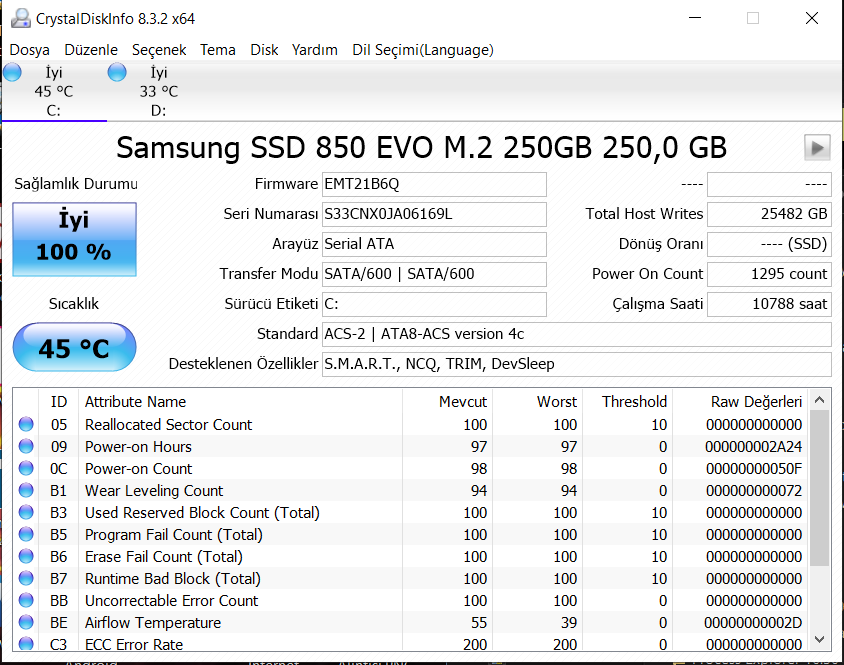Image resolution: width=844 pixels, height=665 pixels.
Task: Select the Wear Leveling Count attribute name
Action: (x=154, y=491)
